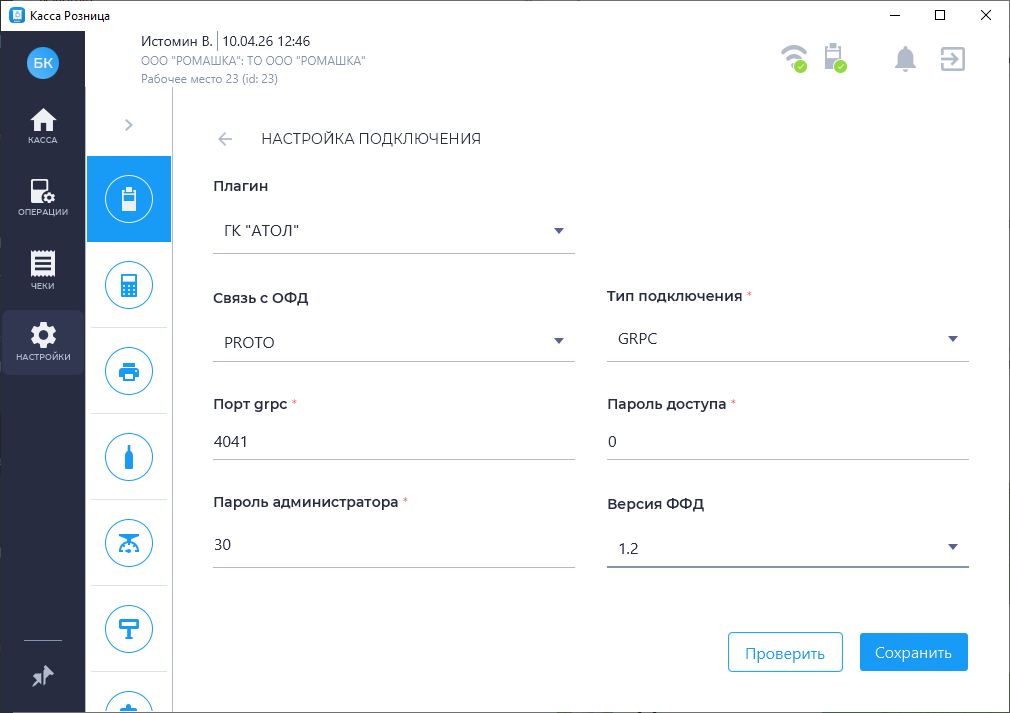Select the scales device settings icon
Viewport: 1010px width, 713px height.
tap(129, 543)
